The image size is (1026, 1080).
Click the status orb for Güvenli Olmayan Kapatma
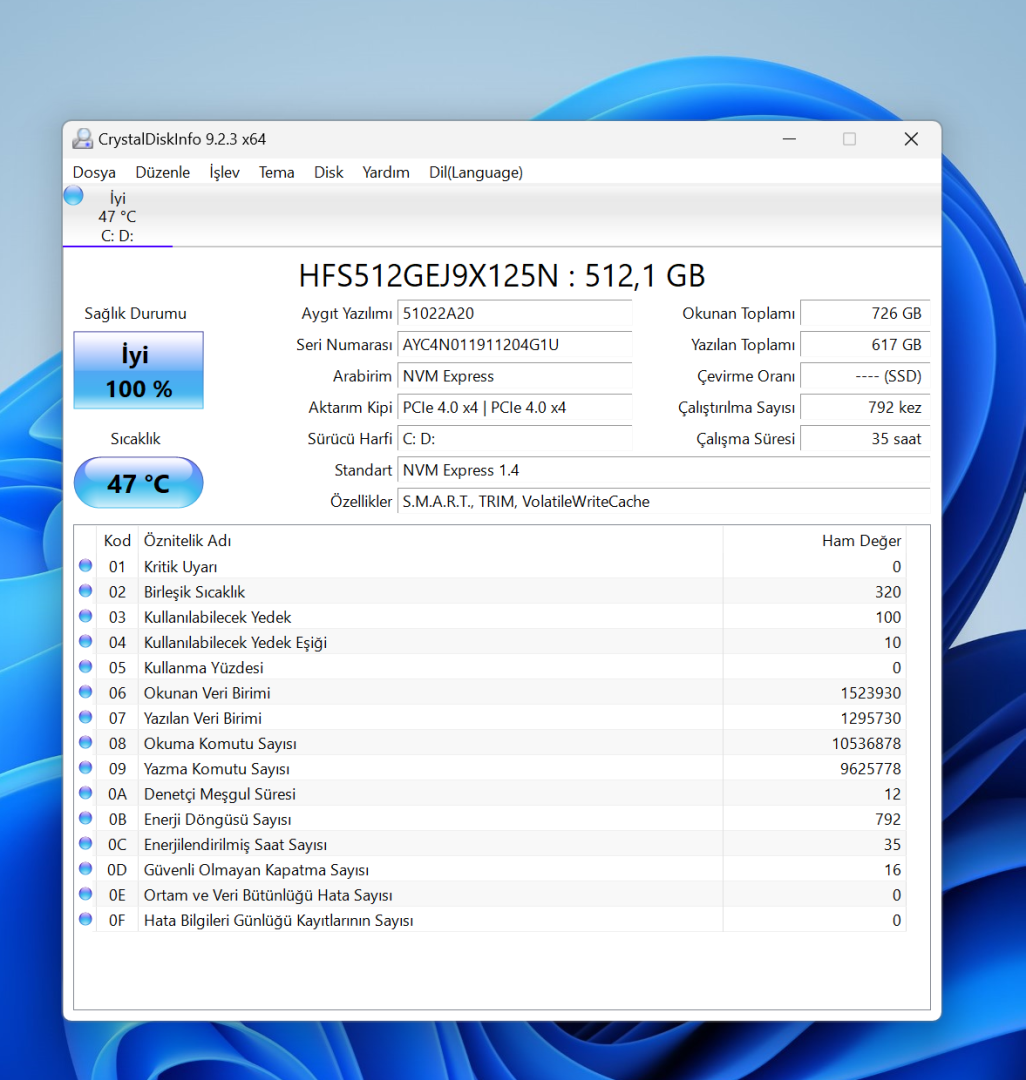click(85, 869)
